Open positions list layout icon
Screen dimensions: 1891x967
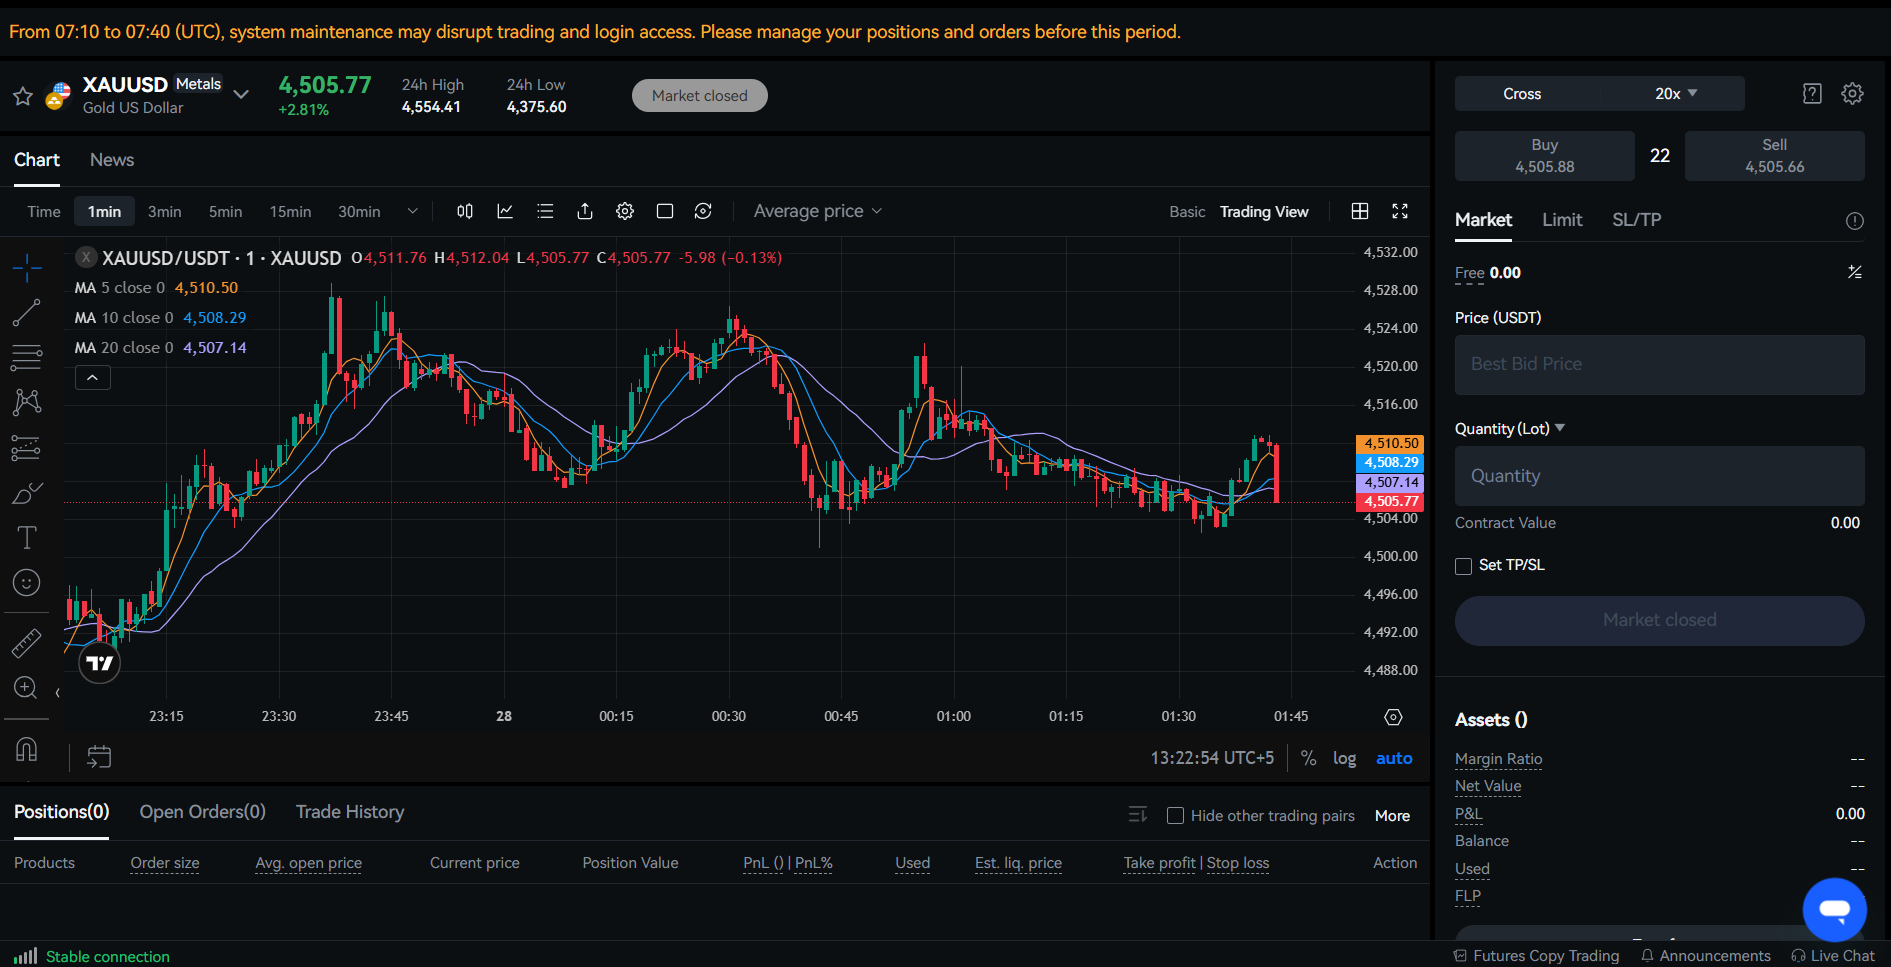point(1138,815)
